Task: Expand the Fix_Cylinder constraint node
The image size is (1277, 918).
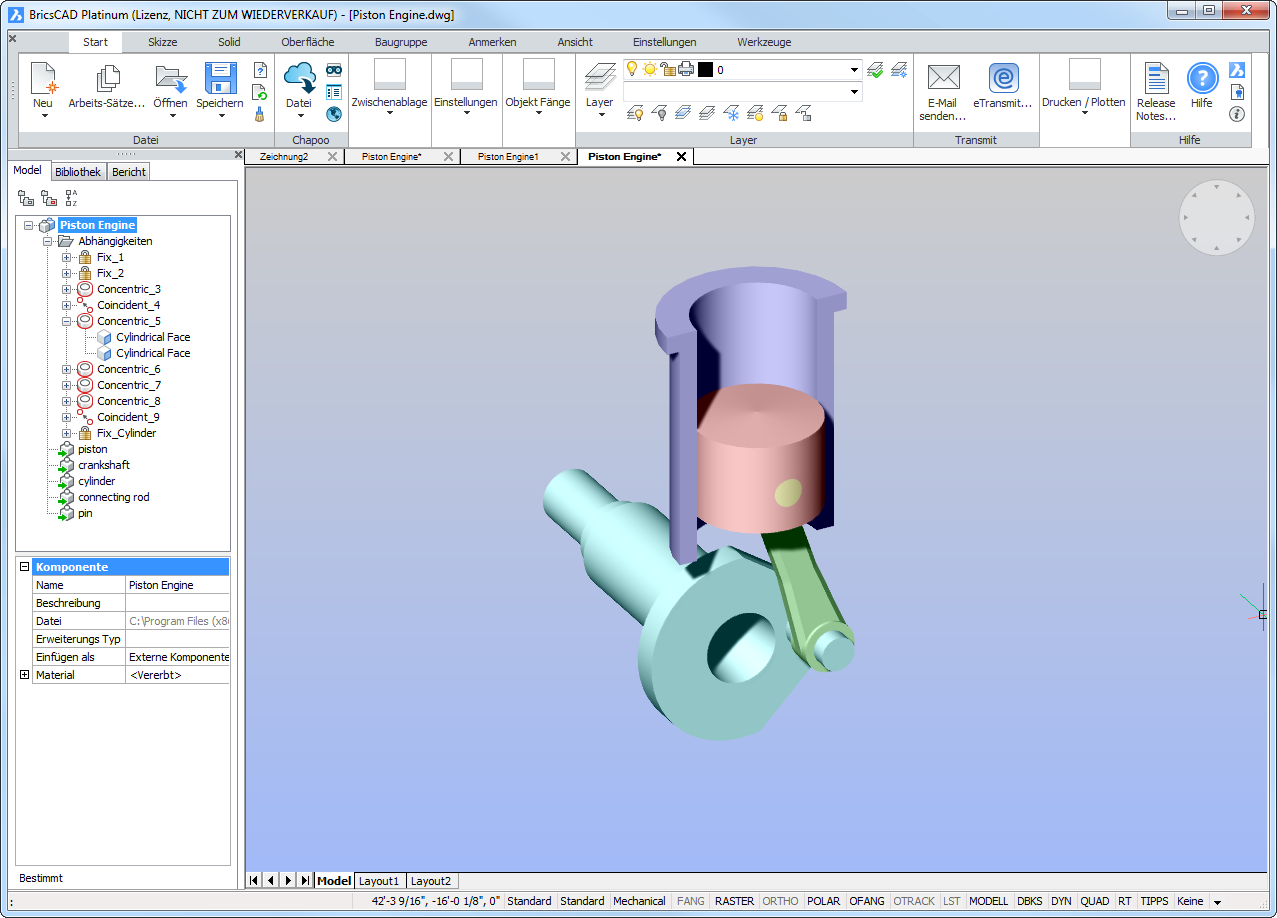Action: pyautogui.click(x=67, y=433)
